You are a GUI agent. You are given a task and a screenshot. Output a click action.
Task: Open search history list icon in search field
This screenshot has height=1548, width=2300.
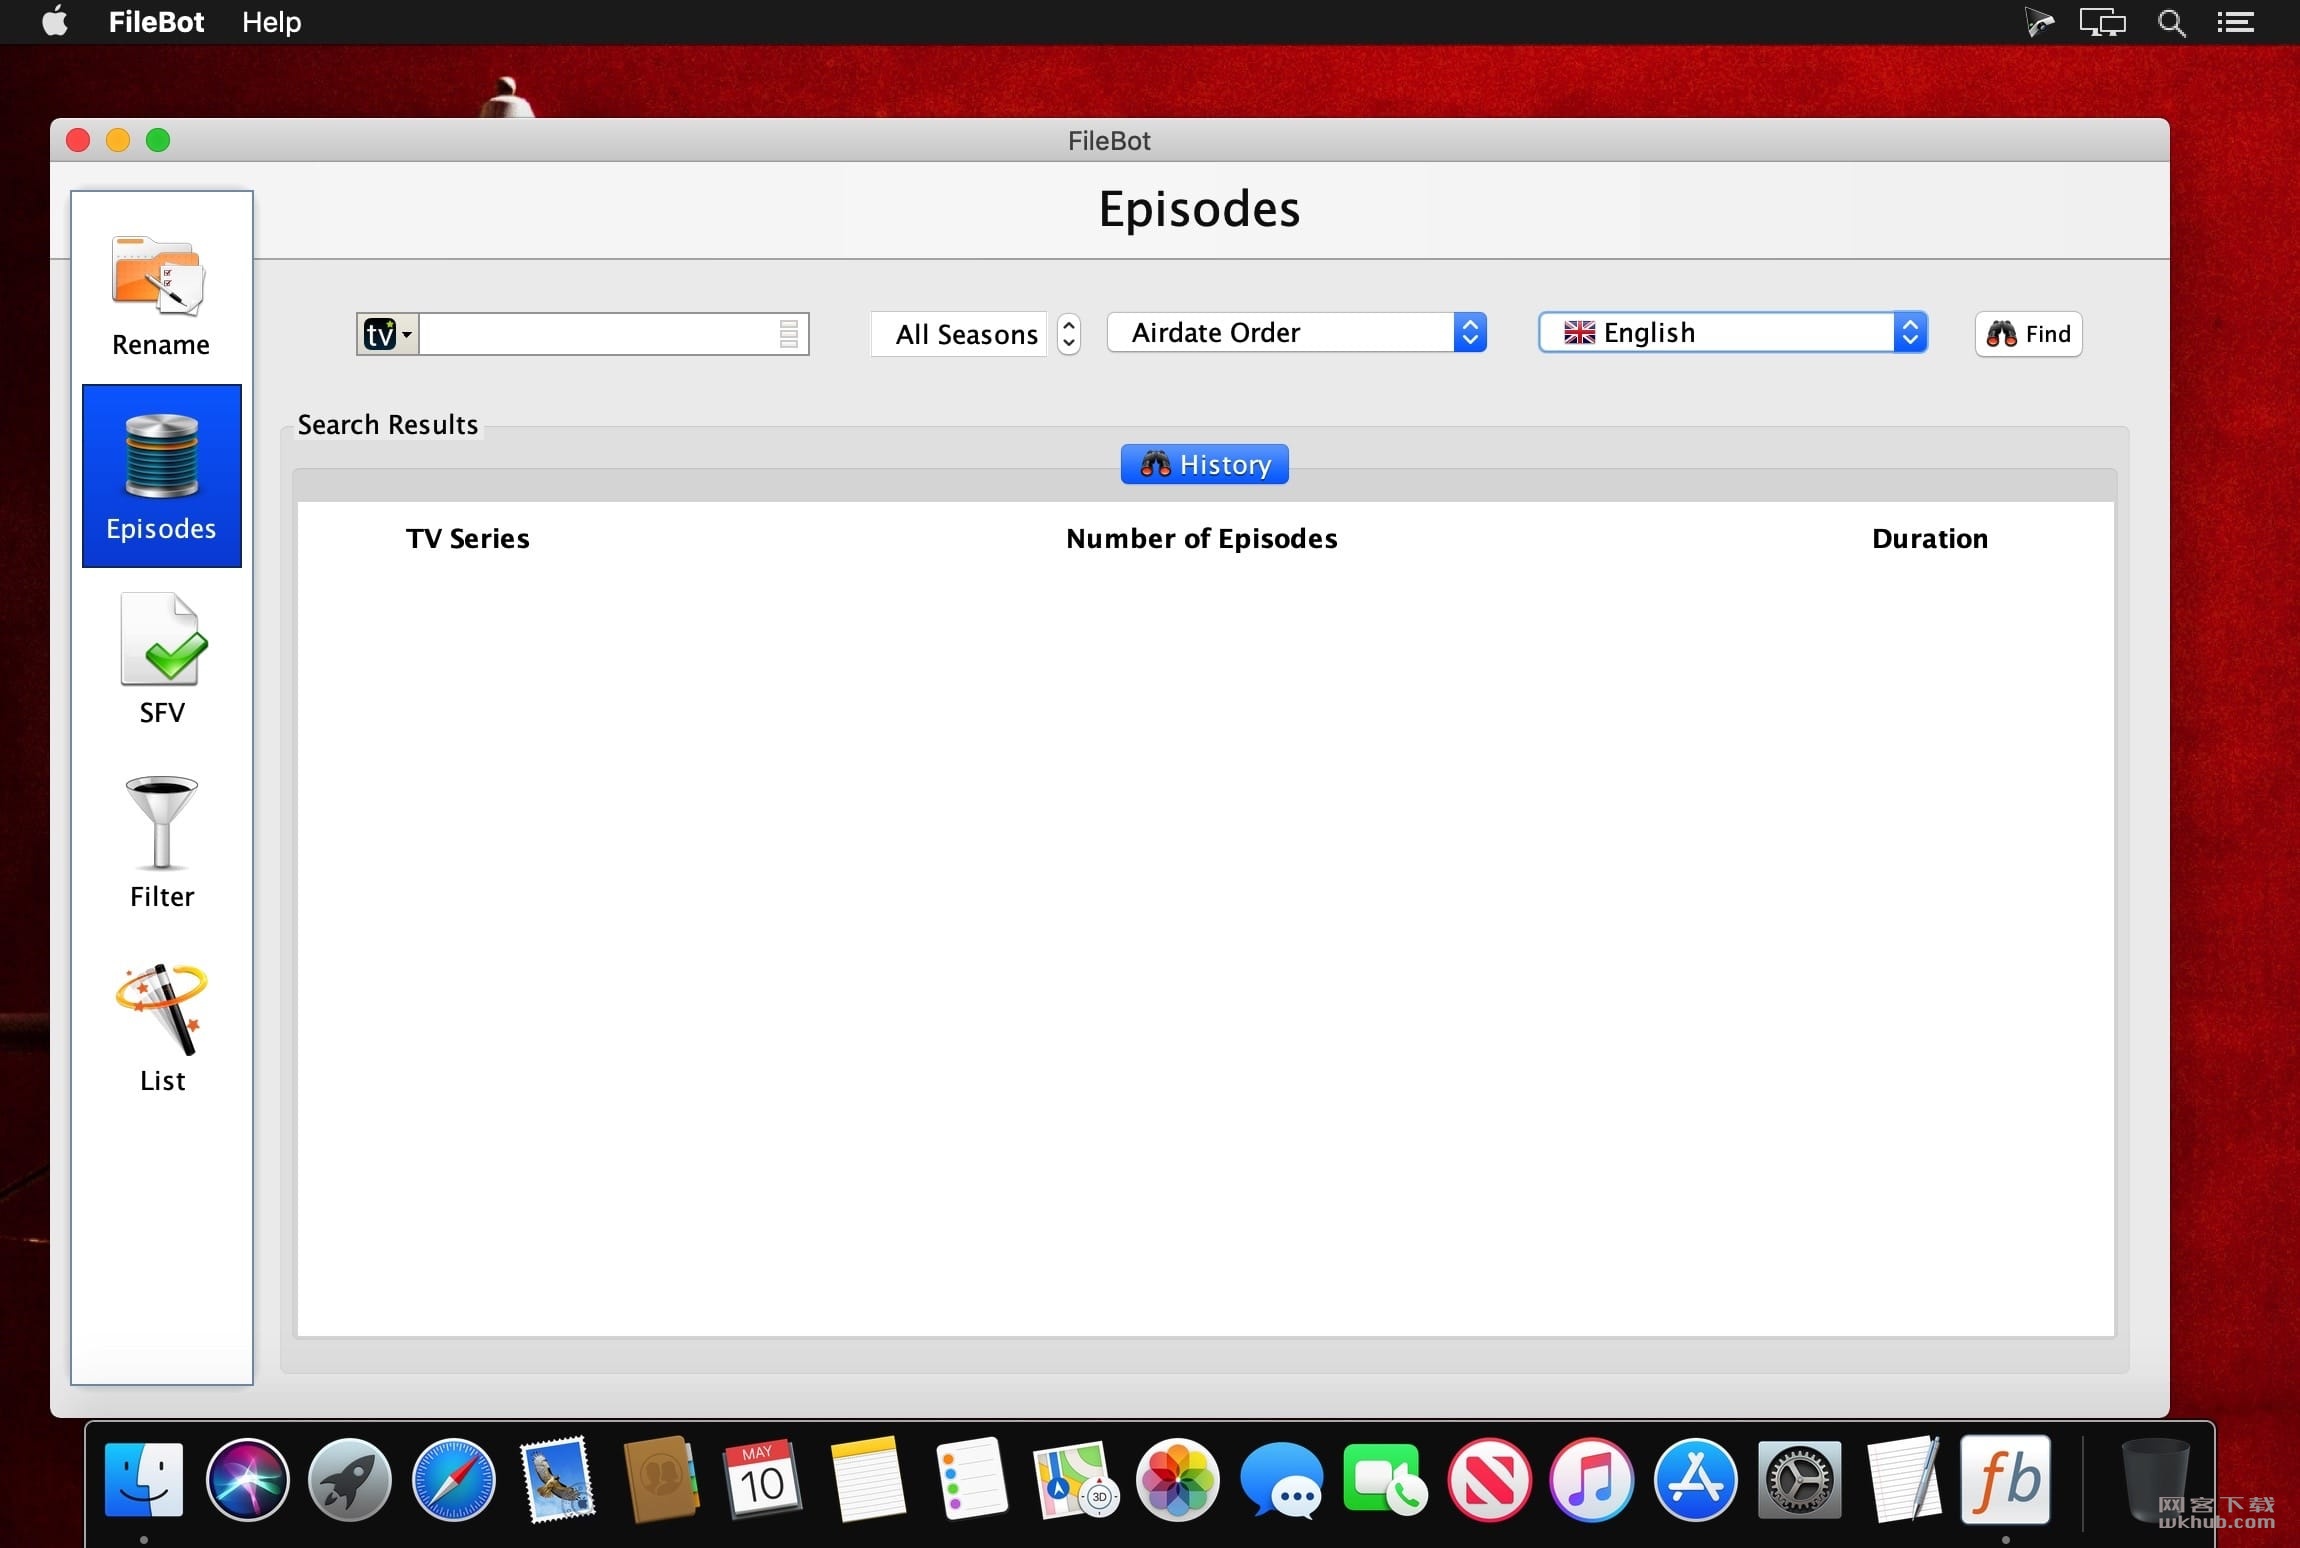789,334
